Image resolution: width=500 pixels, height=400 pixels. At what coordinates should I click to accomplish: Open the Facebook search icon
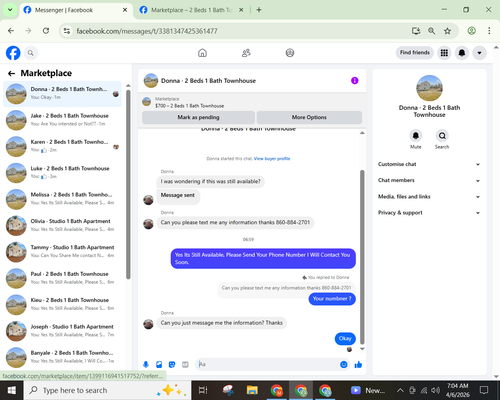tap(31, 53)
